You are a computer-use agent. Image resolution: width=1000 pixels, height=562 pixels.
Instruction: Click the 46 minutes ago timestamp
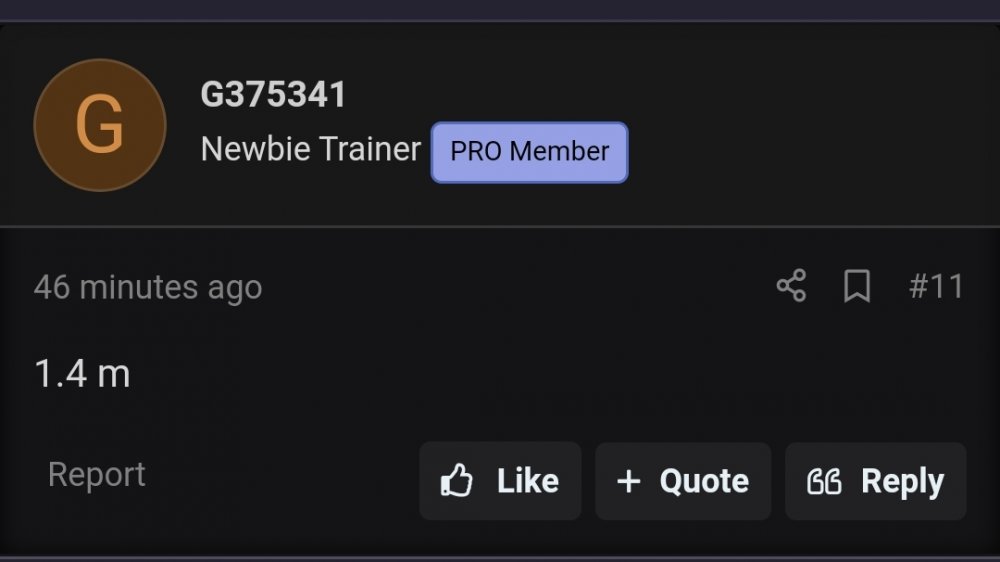pyautogui.click(x=148, y=287)
